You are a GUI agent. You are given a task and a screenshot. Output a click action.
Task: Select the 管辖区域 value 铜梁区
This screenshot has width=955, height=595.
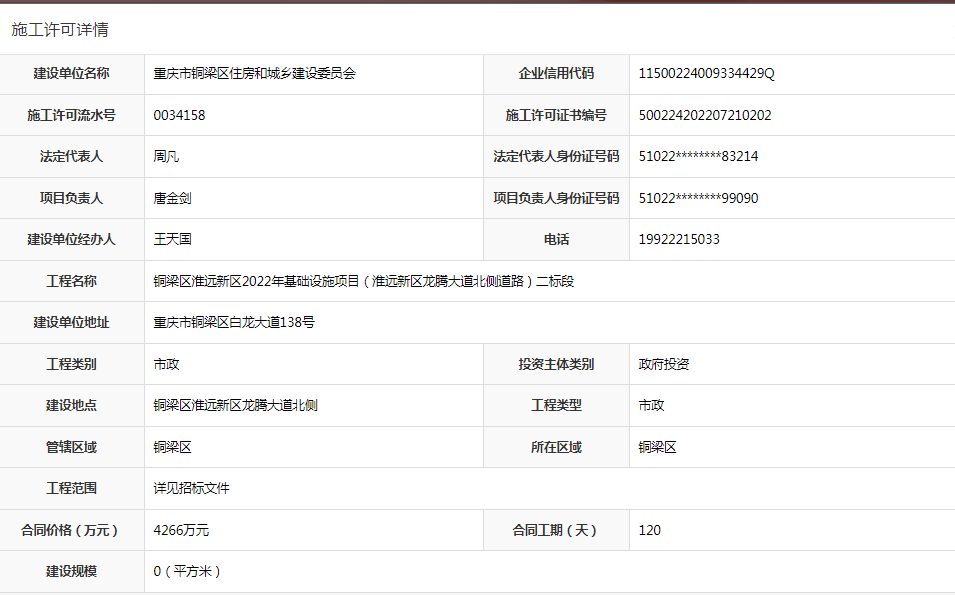point(172,447)
